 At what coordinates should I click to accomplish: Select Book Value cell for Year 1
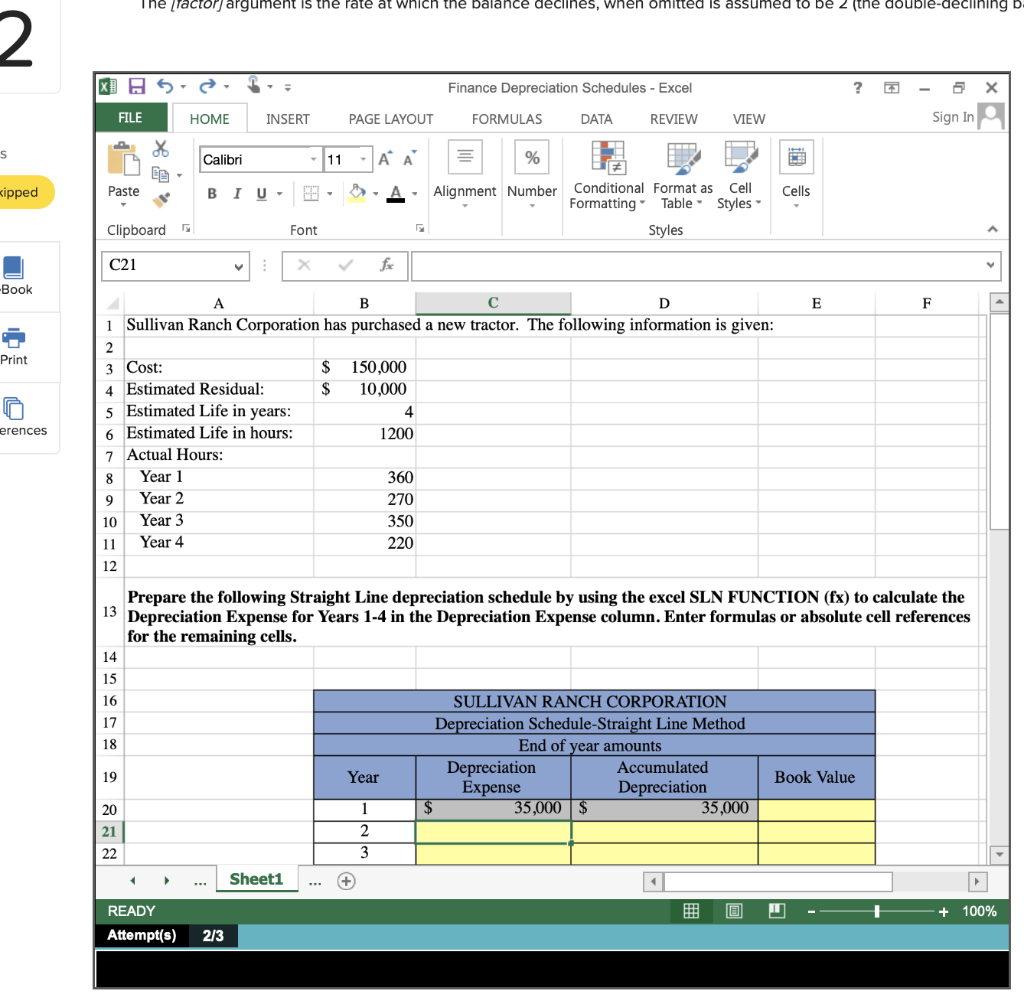[816, 810]
